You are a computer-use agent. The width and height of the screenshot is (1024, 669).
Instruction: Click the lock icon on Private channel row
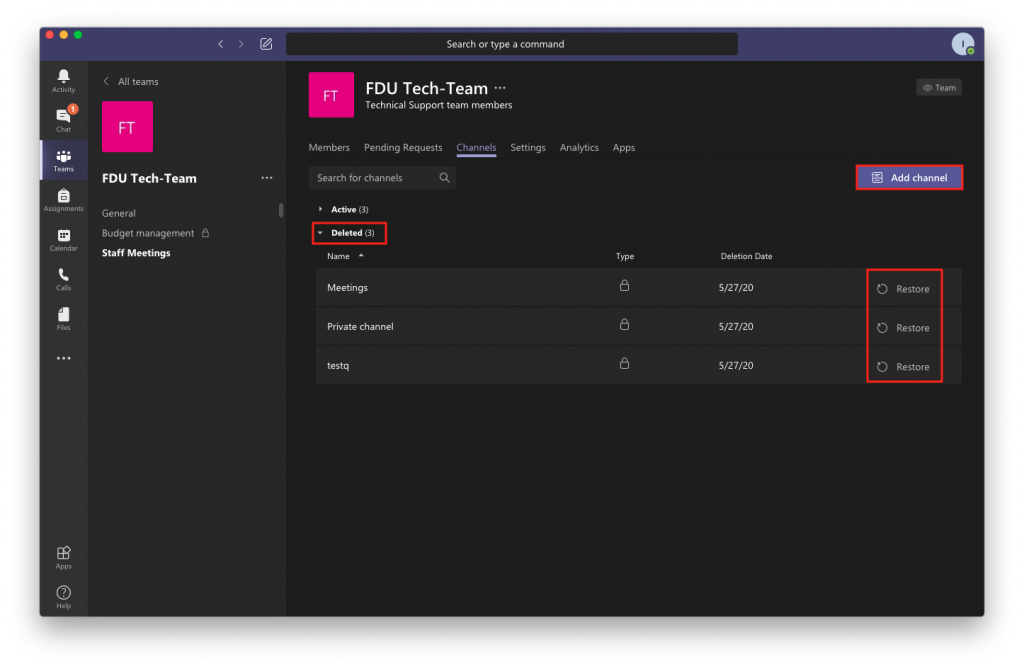coord(624,325)
